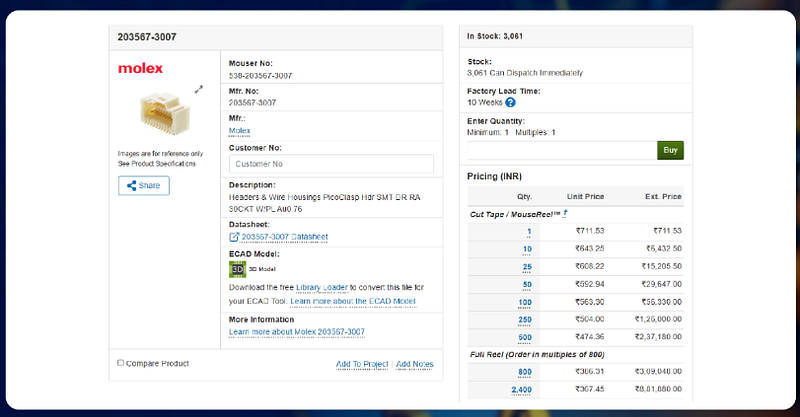Image resolution: width=800 pixels, height=417 pixels.
Task: Select quantity 1 price break
Action: [529, 231]
